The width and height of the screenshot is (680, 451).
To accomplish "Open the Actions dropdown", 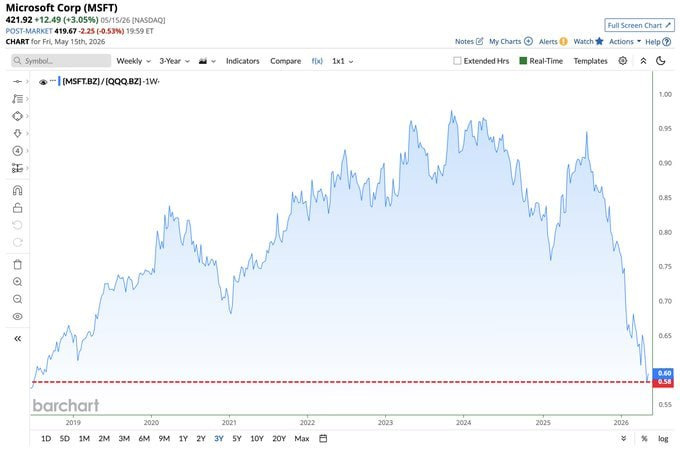I will pyautogui.click(x=625, y=42).
